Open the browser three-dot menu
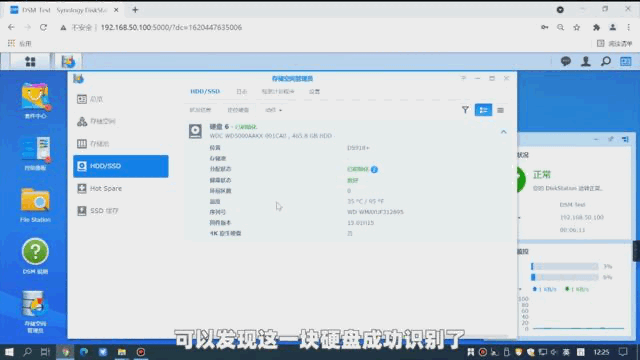This screenshot has width=640, height=360. click(629, 27)
